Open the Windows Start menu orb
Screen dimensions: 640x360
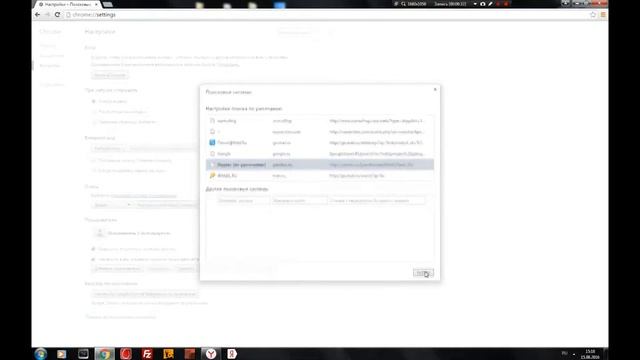tap(40, 353)
